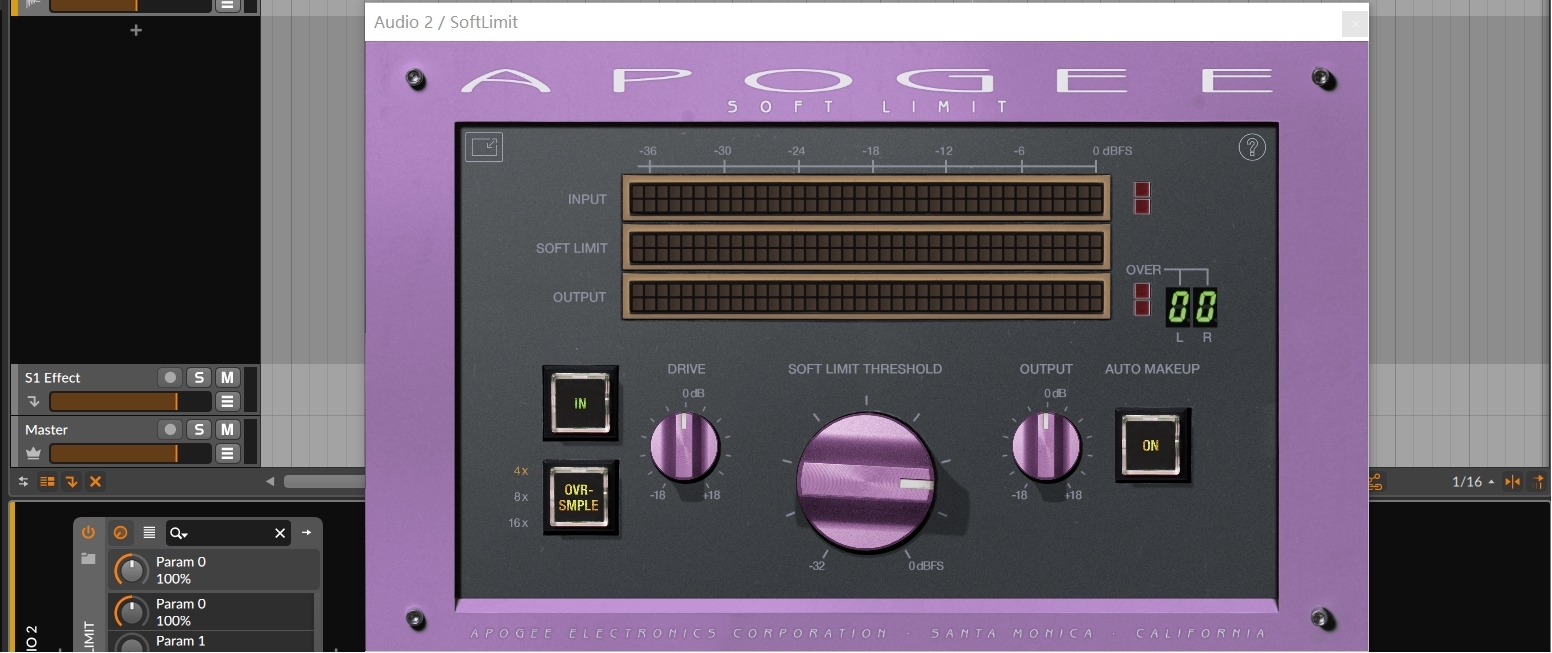Select 16x oversampling label

click(518, 523)
